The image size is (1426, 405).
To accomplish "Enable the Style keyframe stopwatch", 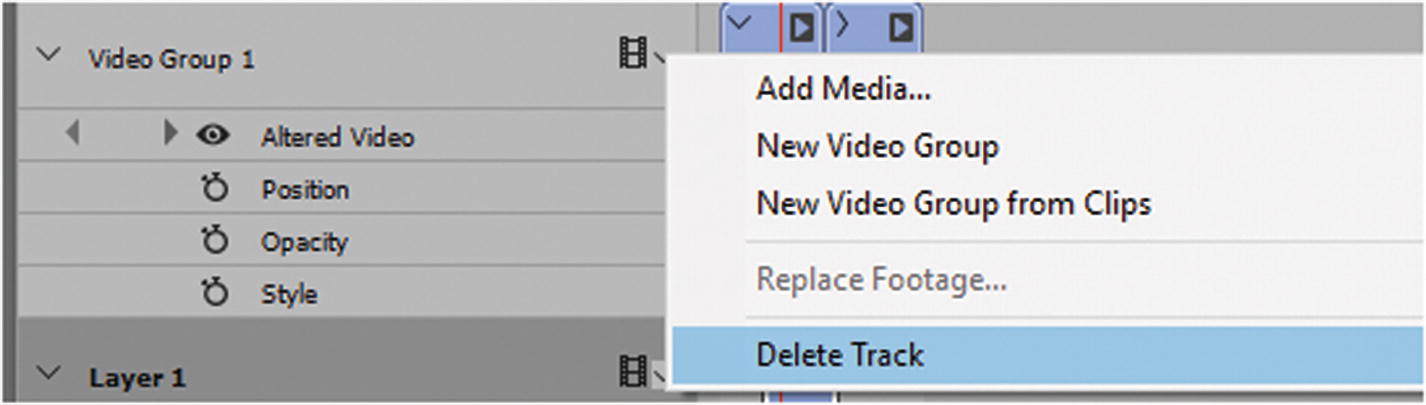I will coord(215,294).
